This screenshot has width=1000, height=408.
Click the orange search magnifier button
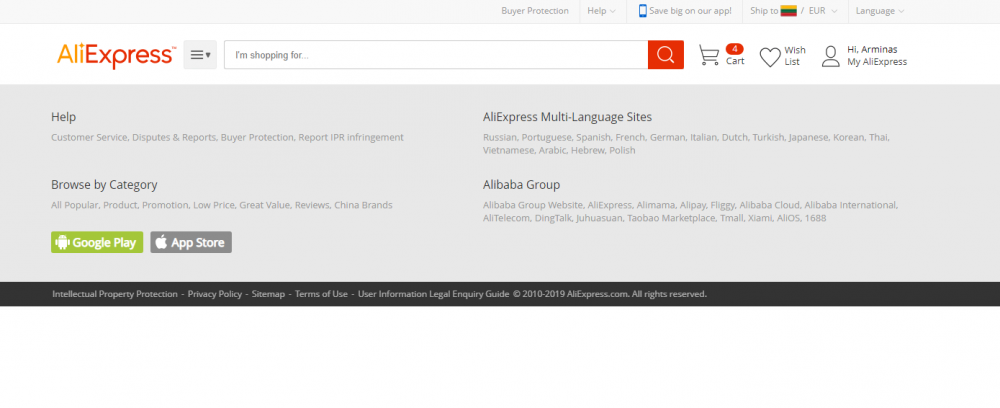click(666, 55)
